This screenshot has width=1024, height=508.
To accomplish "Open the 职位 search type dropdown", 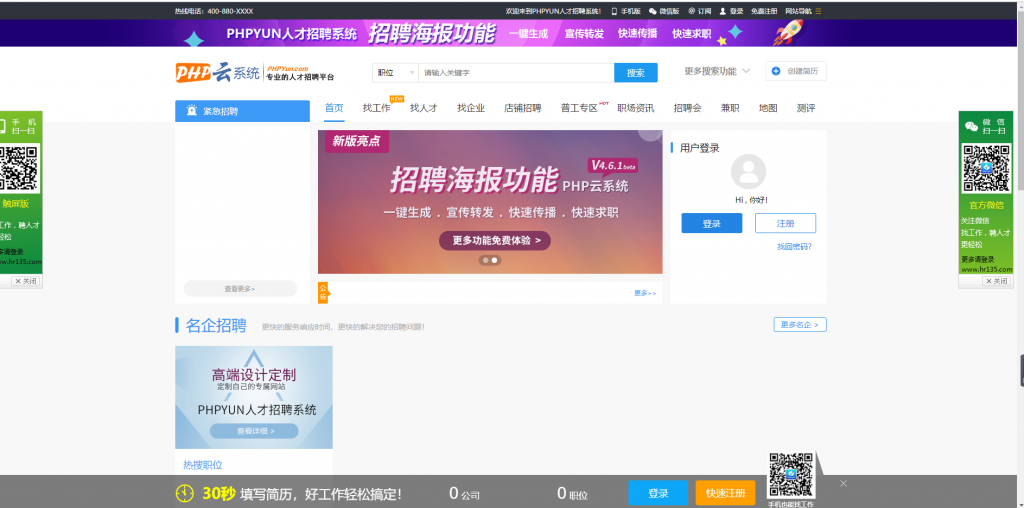I will pyautogui.click(x=395, y=72).
